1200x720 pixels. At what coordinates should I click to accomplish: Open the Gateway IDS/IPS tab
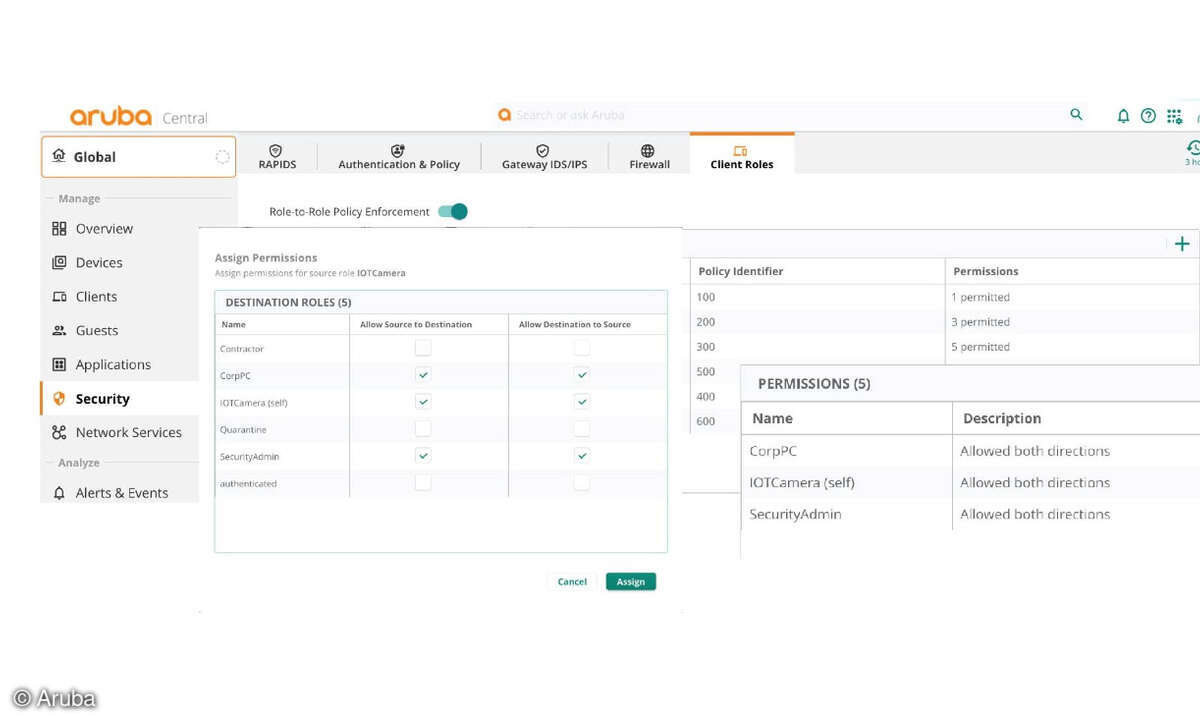tap(544, 157)
